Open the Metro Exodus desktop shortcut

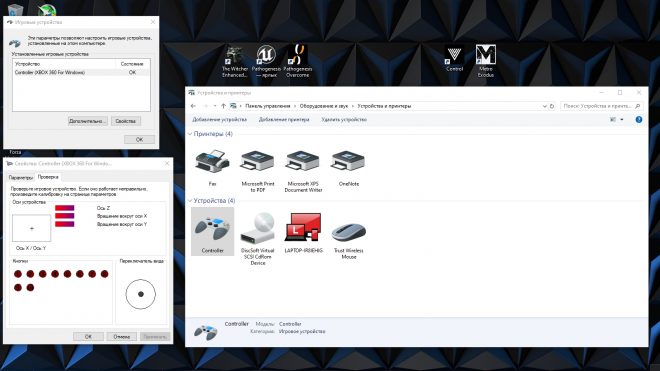(x=485, y=61)
